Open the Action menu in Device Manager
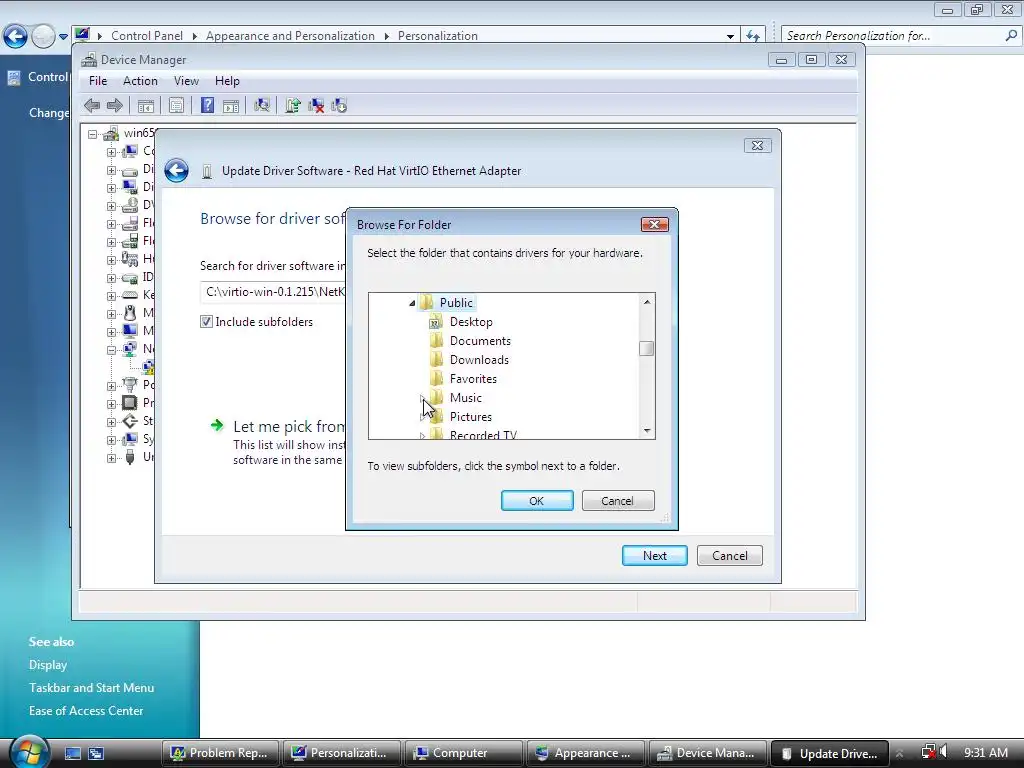This screenshot has height=768, width=1024. point(140,81)
